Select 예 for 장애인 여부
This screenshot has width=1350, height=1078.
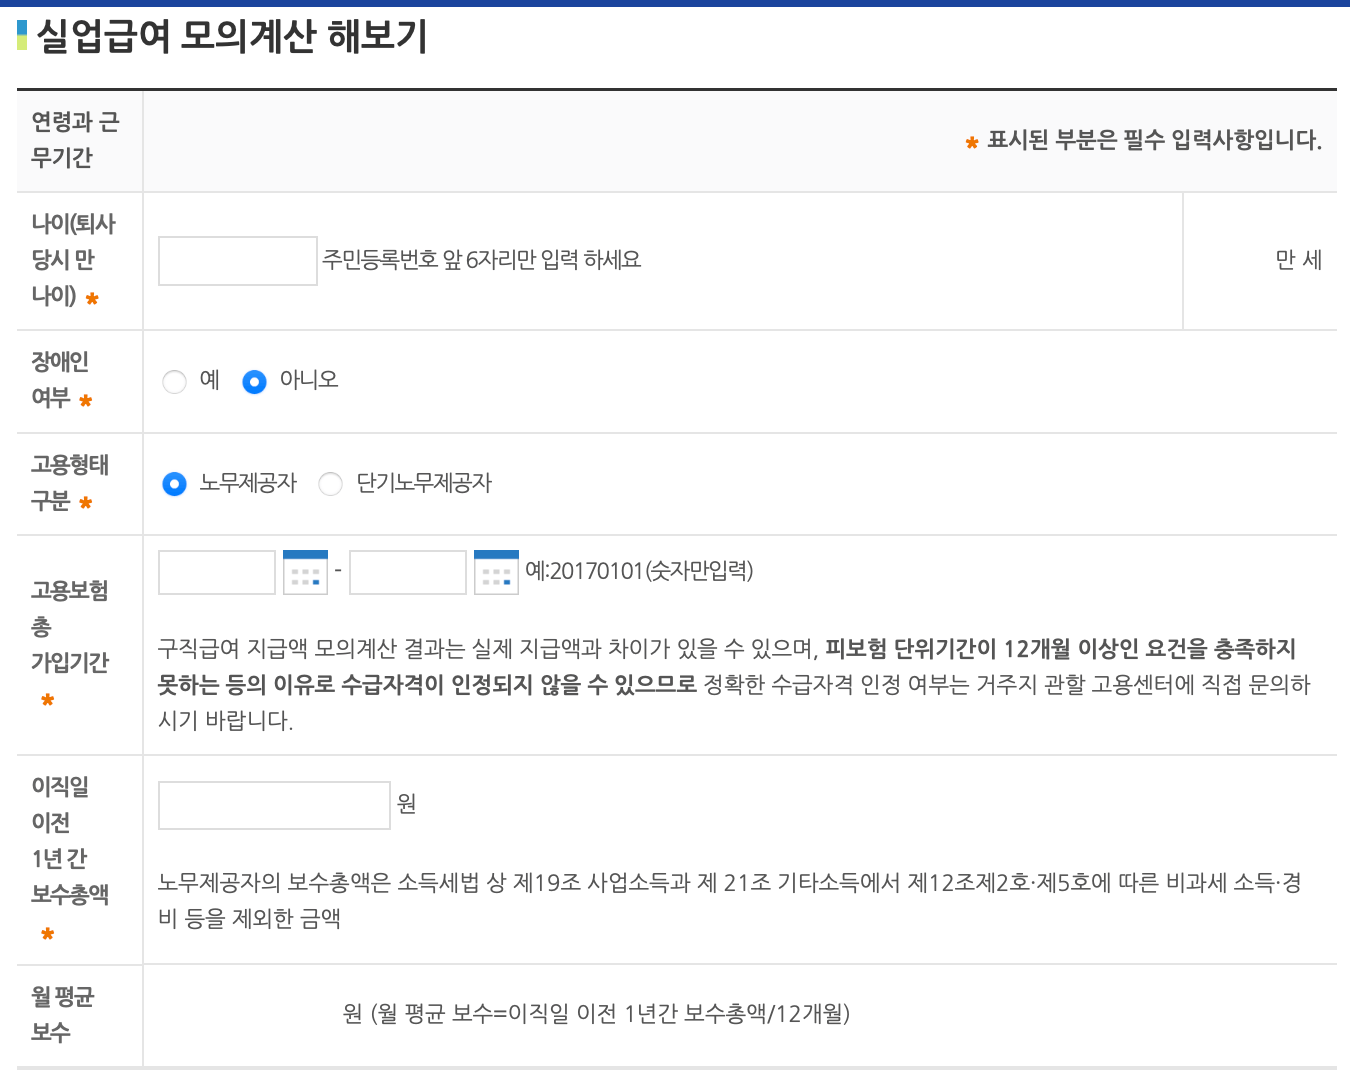(175, 381)
